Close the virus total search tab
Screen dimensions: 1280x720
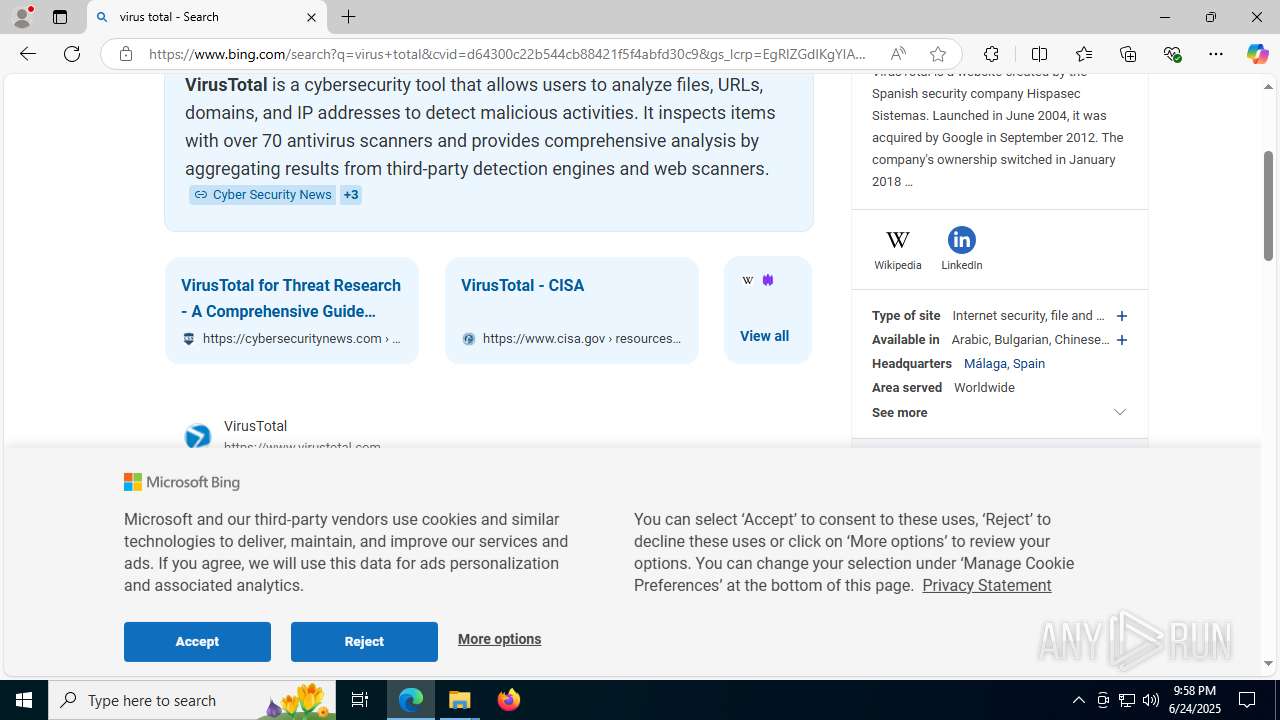(x=311, y=17)
